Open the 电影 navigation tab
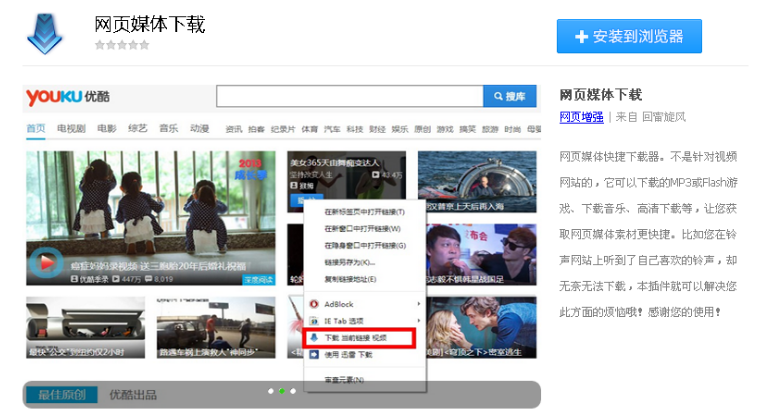The width and height of the screenshot is (767, 417). point(107,129)
